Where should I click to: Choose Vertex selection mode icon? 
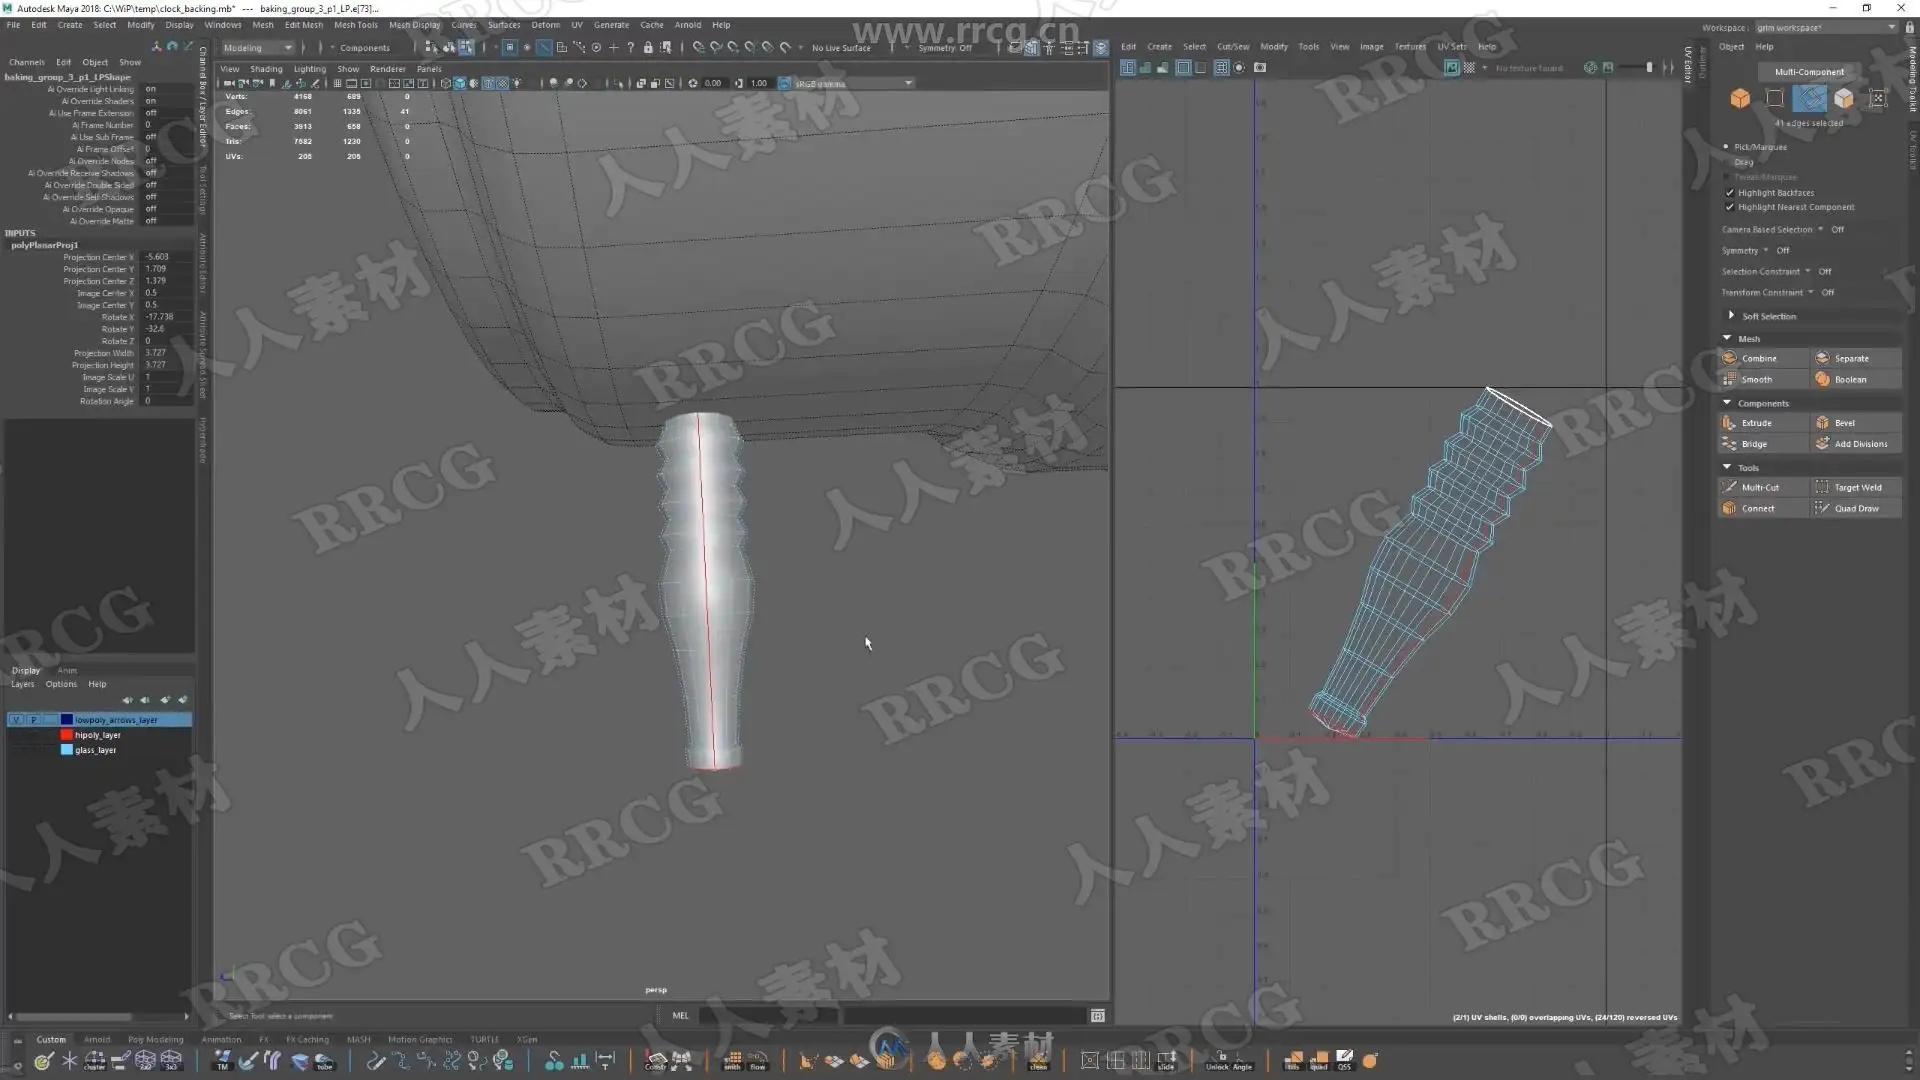tap(1775, 98)
